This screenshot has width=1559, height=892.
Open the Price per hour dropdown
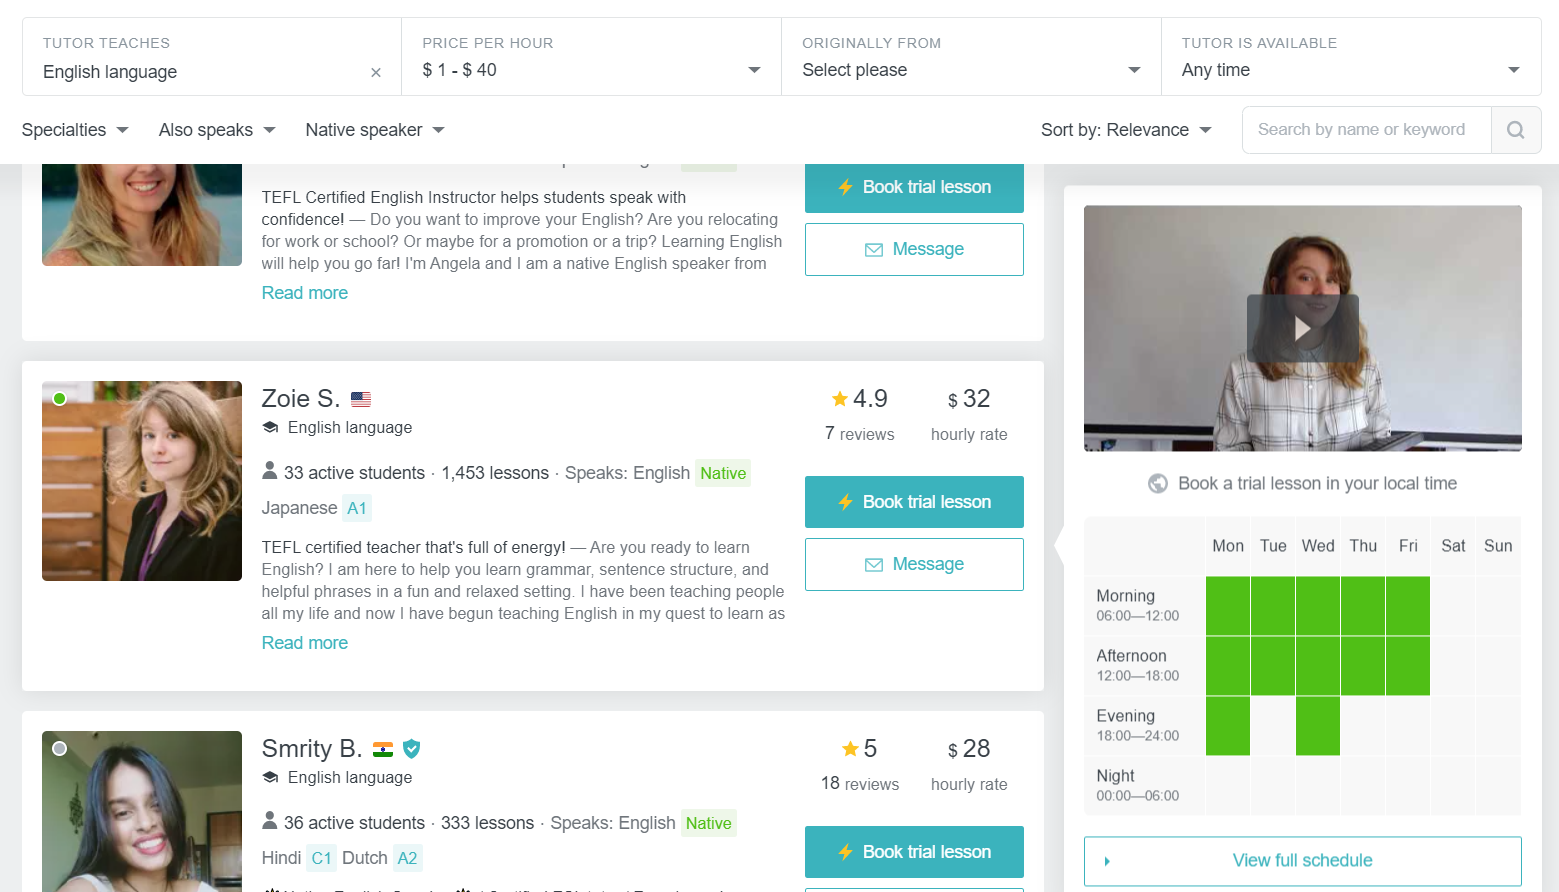[x=591, y=70]
